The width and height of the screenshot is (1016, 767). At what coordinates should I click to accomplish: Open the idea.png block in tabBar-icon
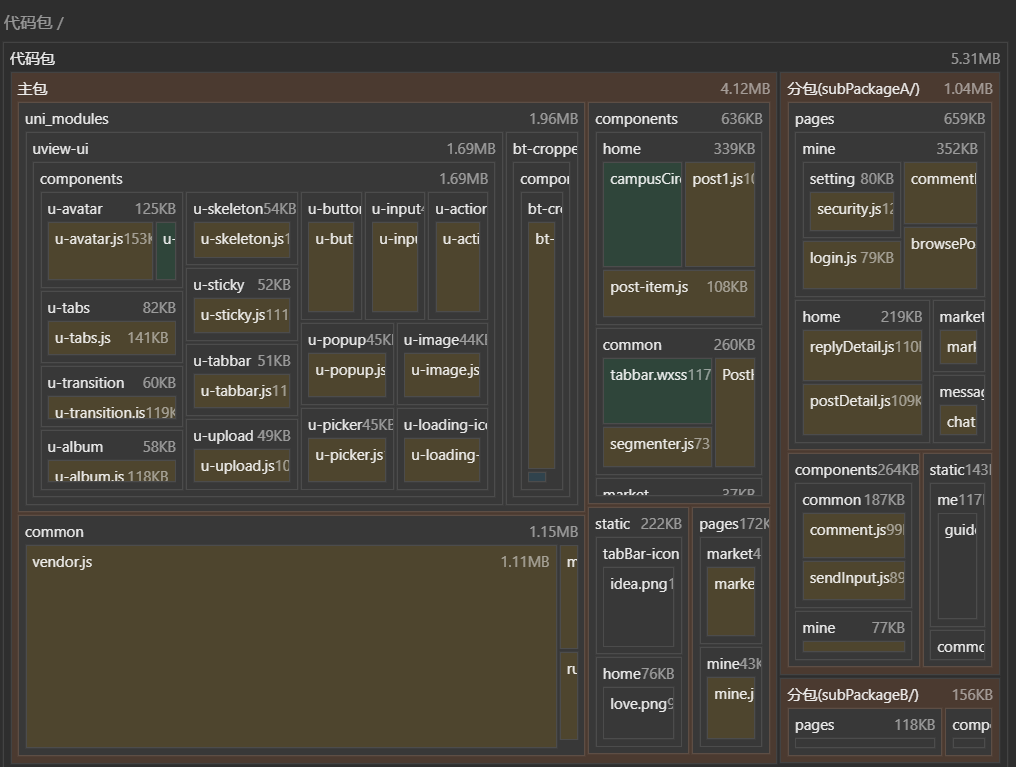click(638, 606)
